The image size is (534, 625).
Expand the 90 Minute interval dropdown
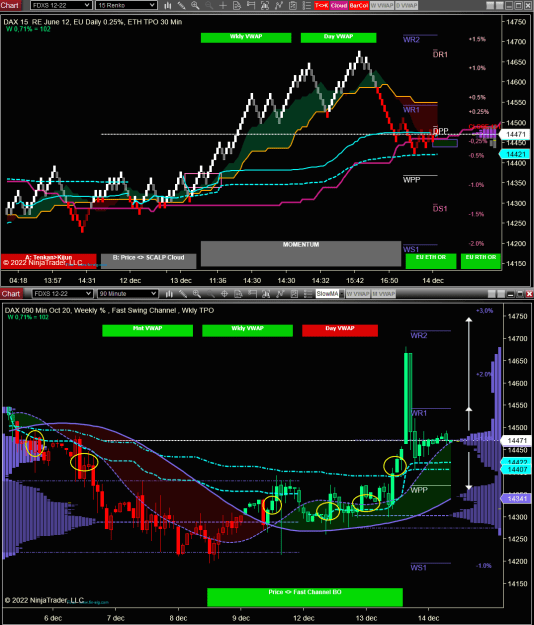128,294
